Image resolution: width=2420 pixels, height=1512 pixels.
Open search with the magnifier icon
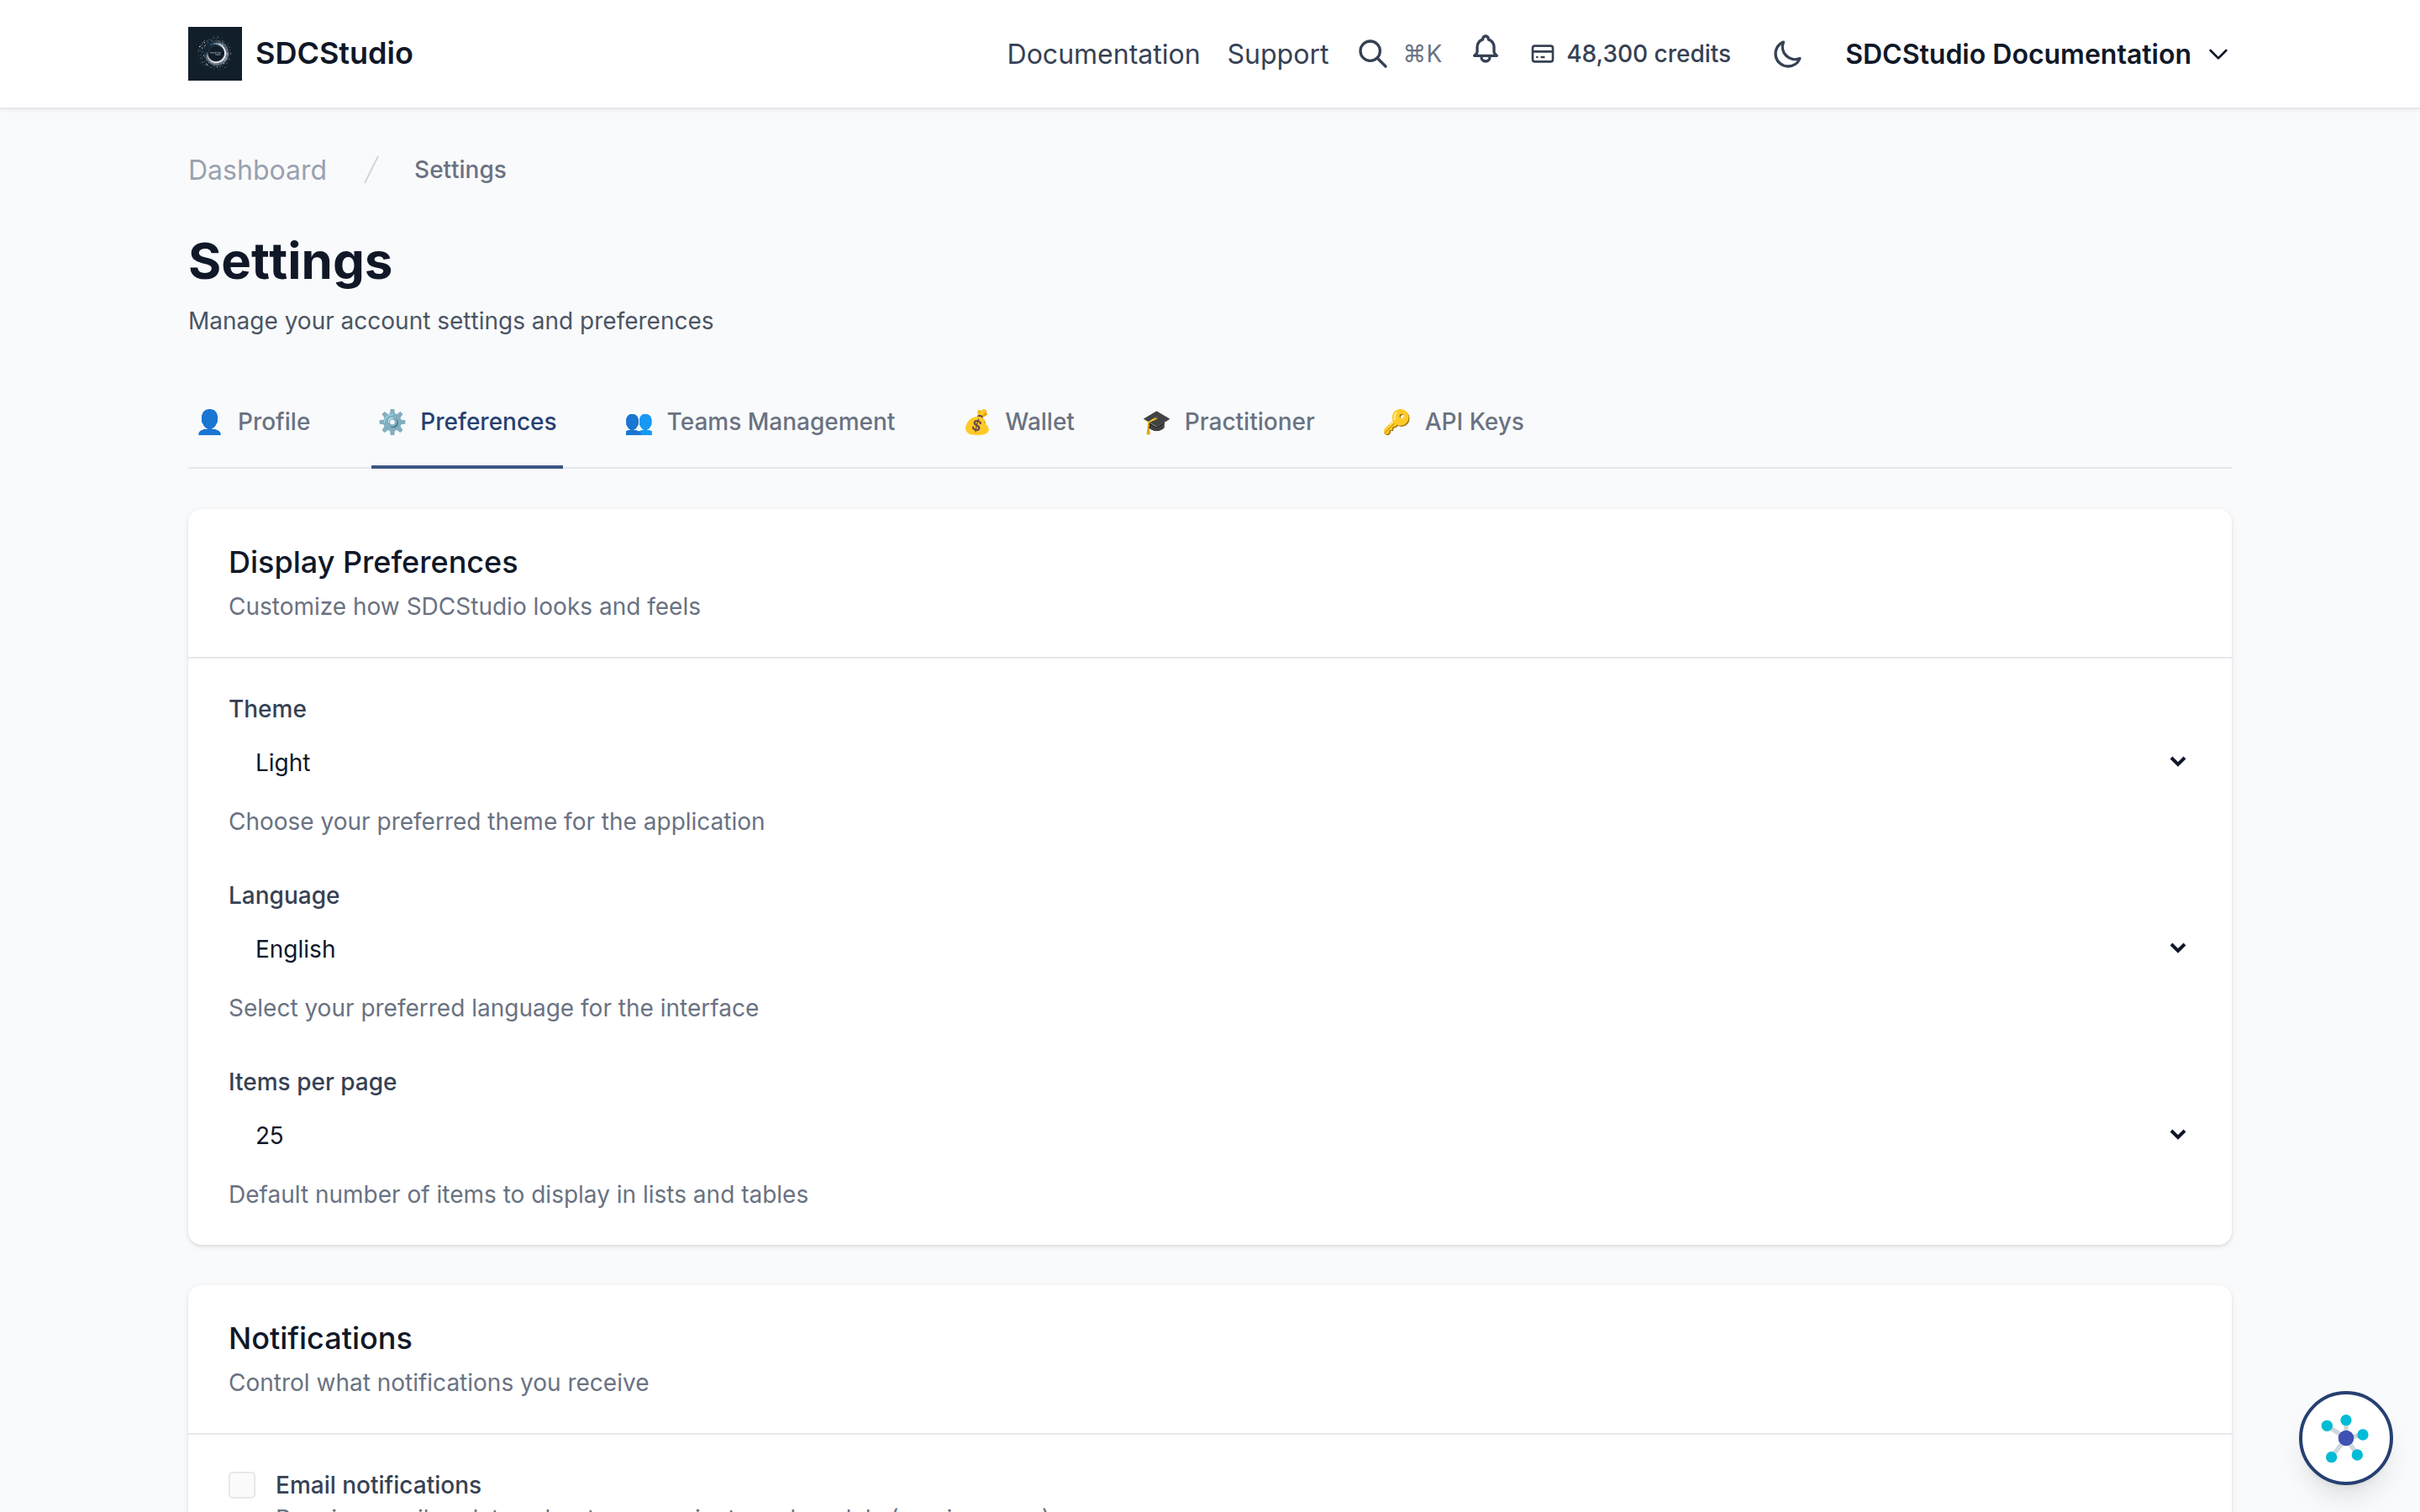pos(1372,54)
